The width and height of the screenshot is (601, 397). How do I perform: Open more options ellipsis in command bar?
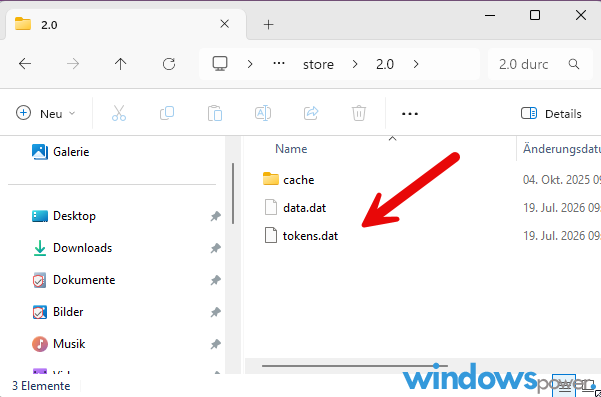pyautogui.click(x=410, y=114)
